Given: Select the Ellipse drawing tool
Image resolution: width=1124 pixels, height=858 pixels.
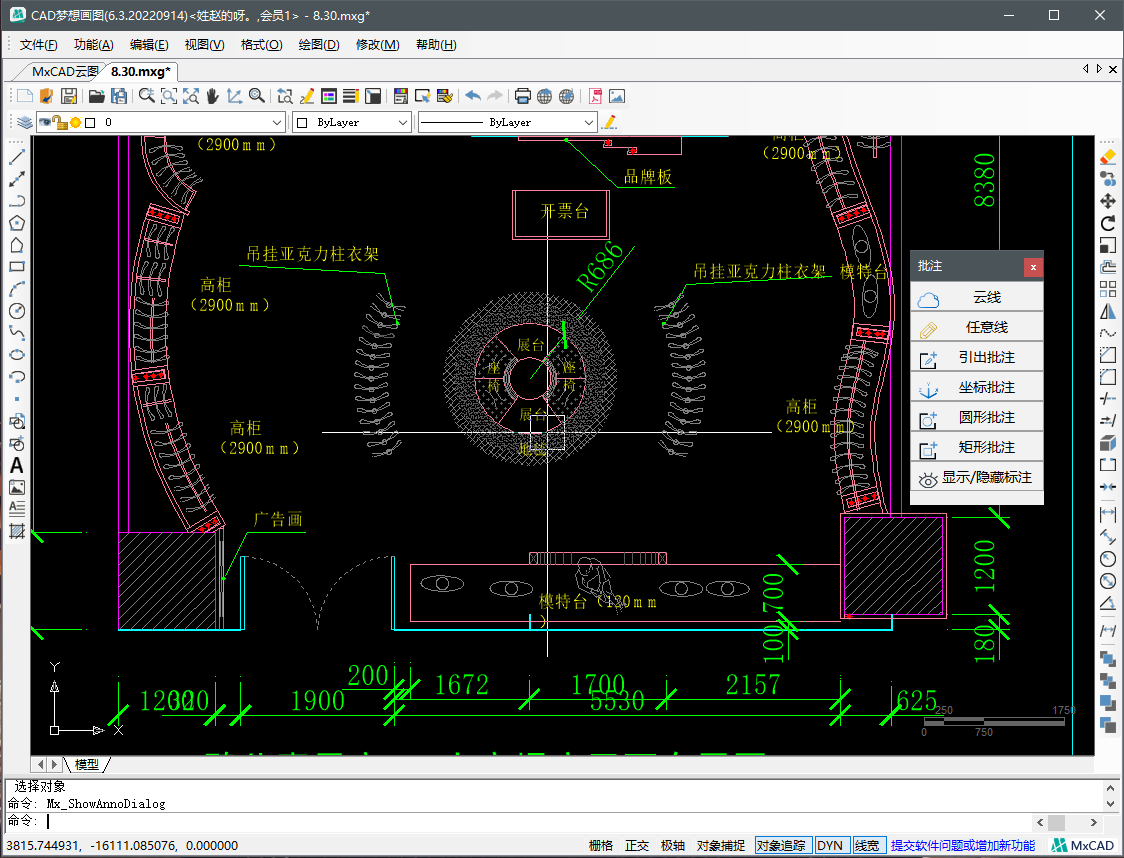Looking at the screenshot, I should [x=16, y=355].
